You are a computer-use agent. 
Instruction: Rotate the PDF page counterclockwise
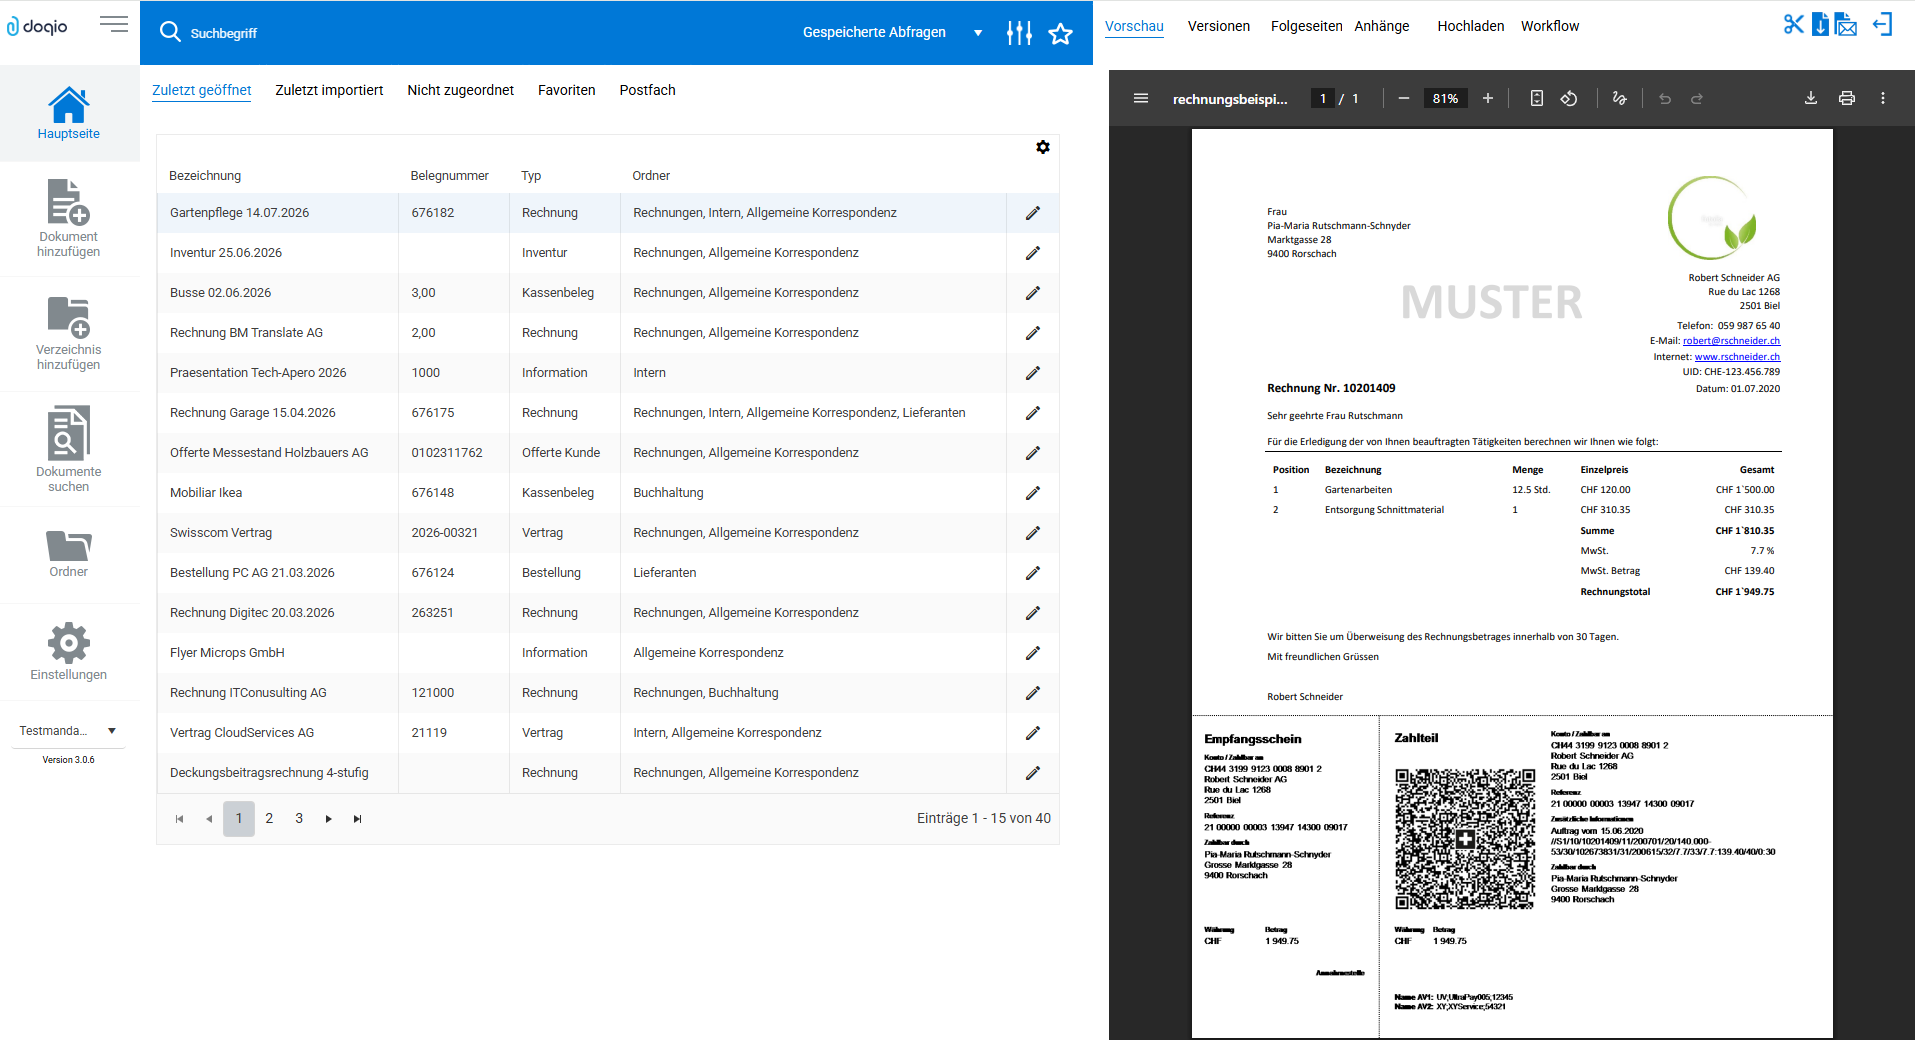1569,98
